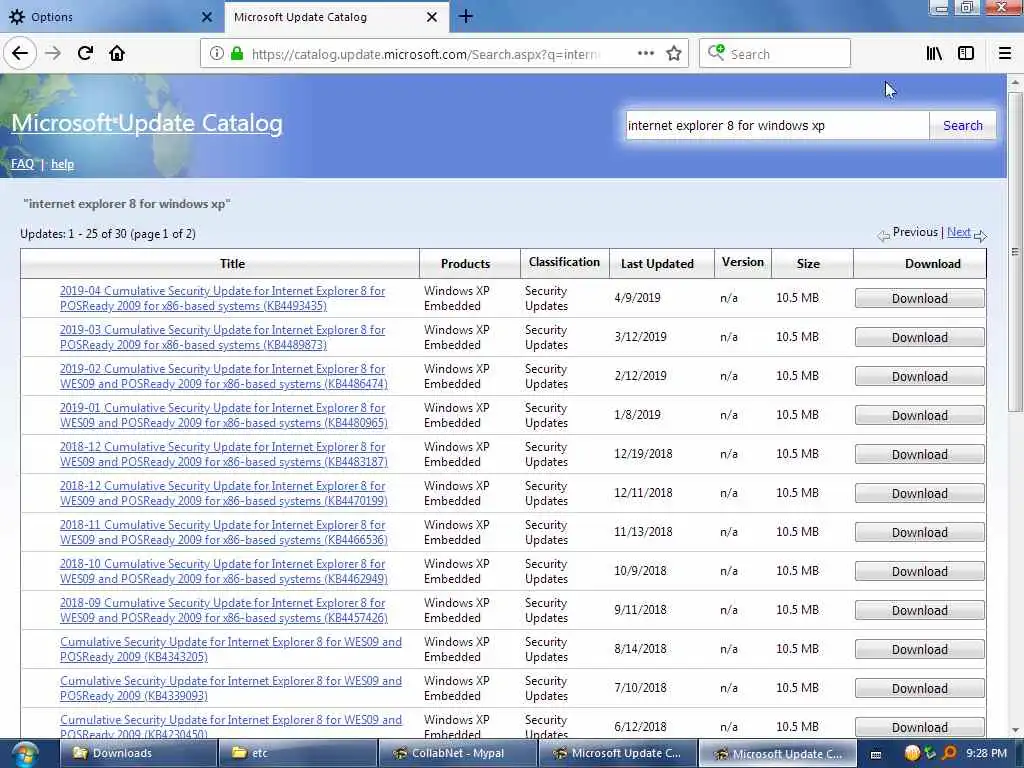Open update KB4466536 link
Image resolution: width=1024 pixels, height=768 pixels.
pos(223,532)
